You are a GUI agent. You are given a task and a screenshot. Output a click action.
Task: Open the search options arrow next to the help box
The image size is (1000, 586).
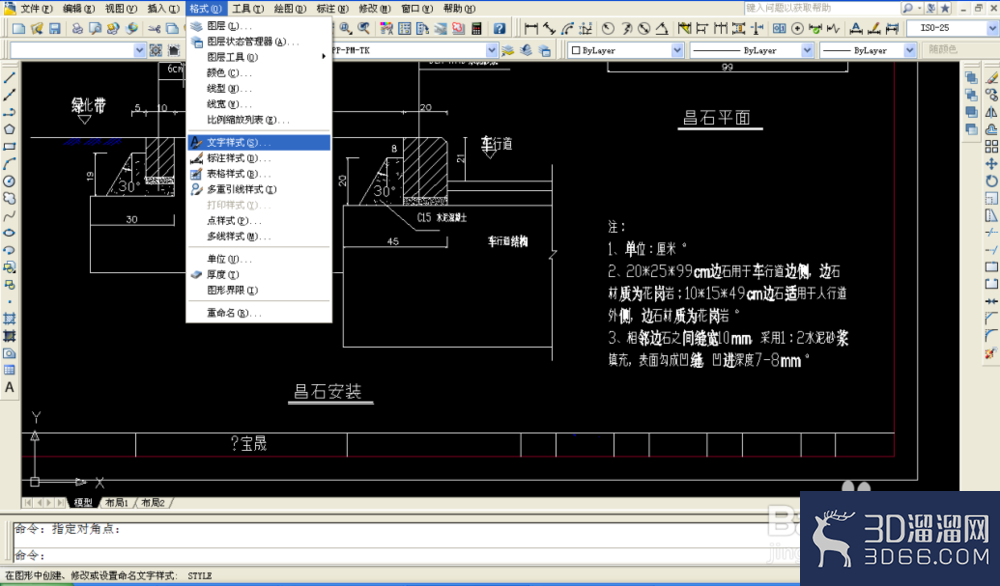point(920,8)
